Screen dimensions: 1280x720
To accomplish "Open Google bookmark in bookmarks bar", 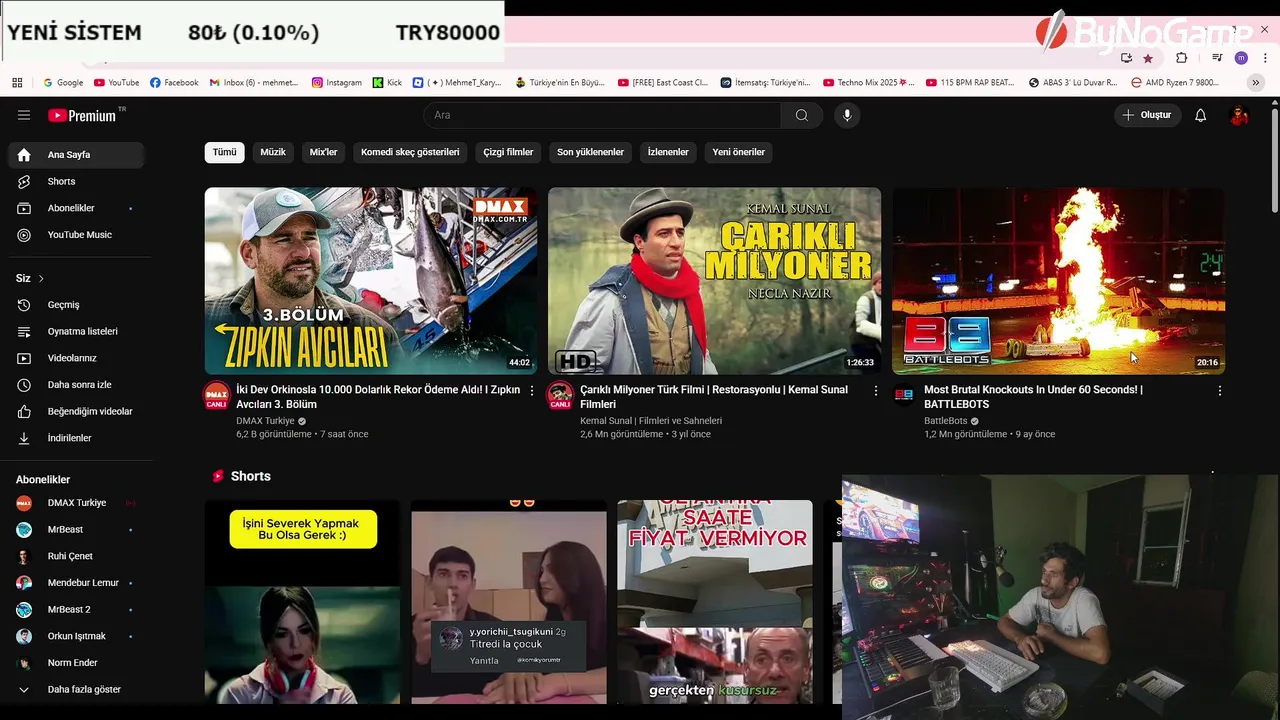I will tap(63, 83).
